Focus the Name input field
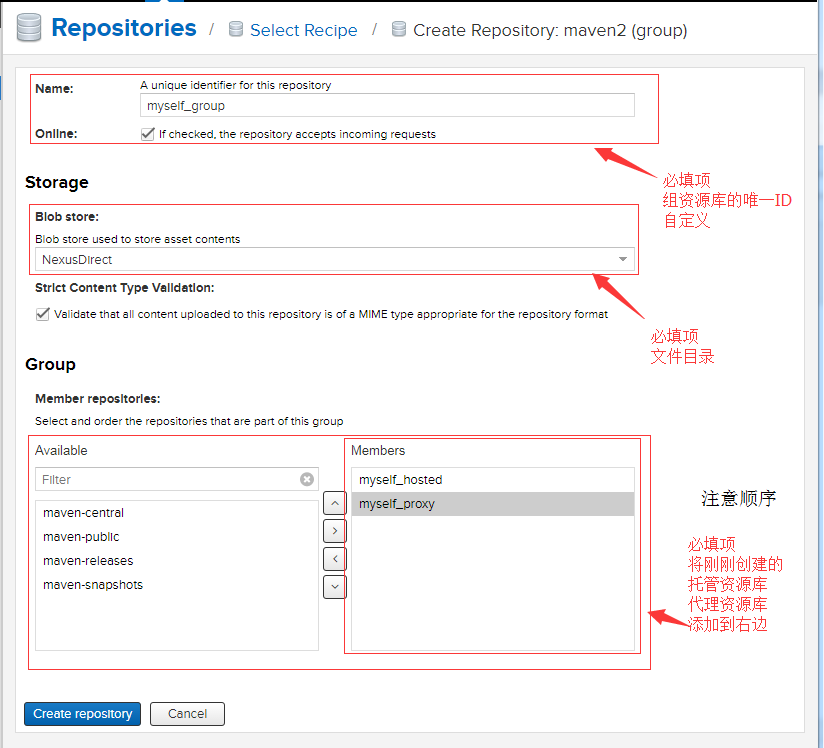The width and height of the screenshot is (824, 748). click(387, 106)
